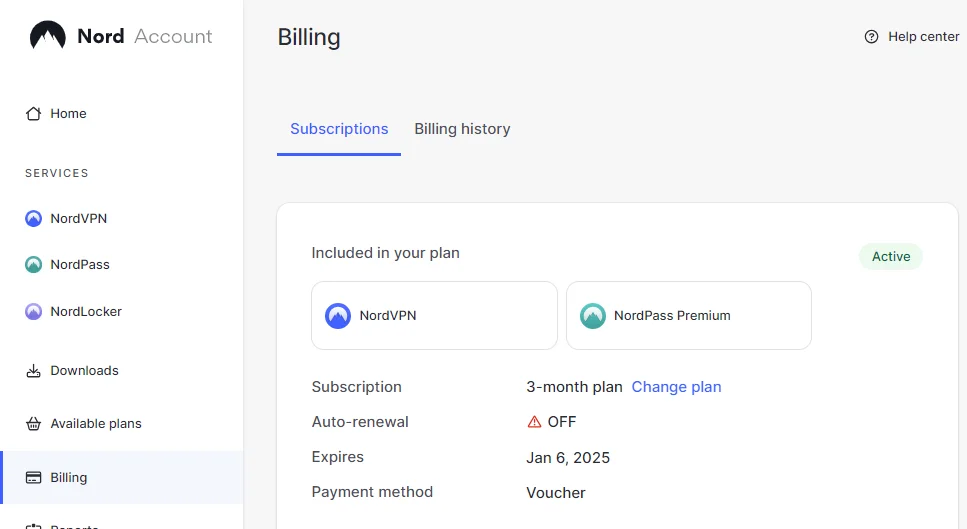Open the NordVPN plan card
This screenshot has height=529, width=967.
click(434, 316)
